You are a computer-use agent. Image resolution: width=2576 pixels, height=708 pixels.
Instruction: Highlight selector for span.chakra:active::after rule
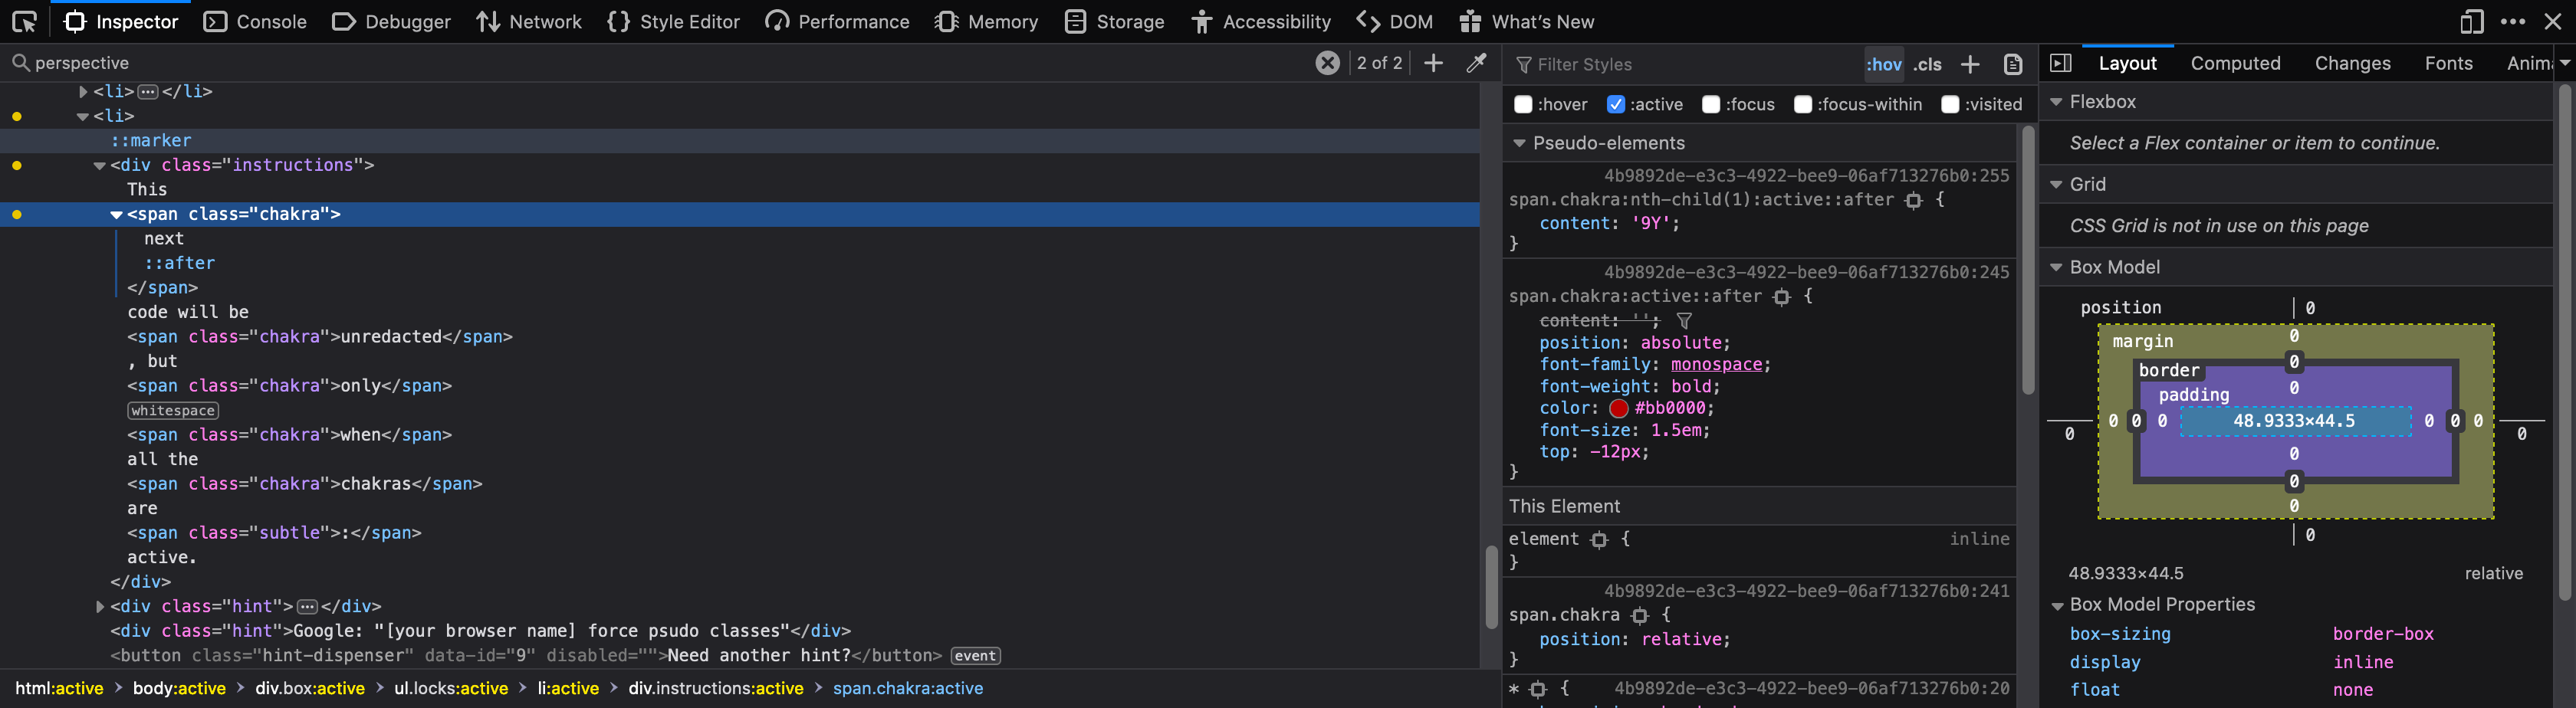[x=1781, y=297]
